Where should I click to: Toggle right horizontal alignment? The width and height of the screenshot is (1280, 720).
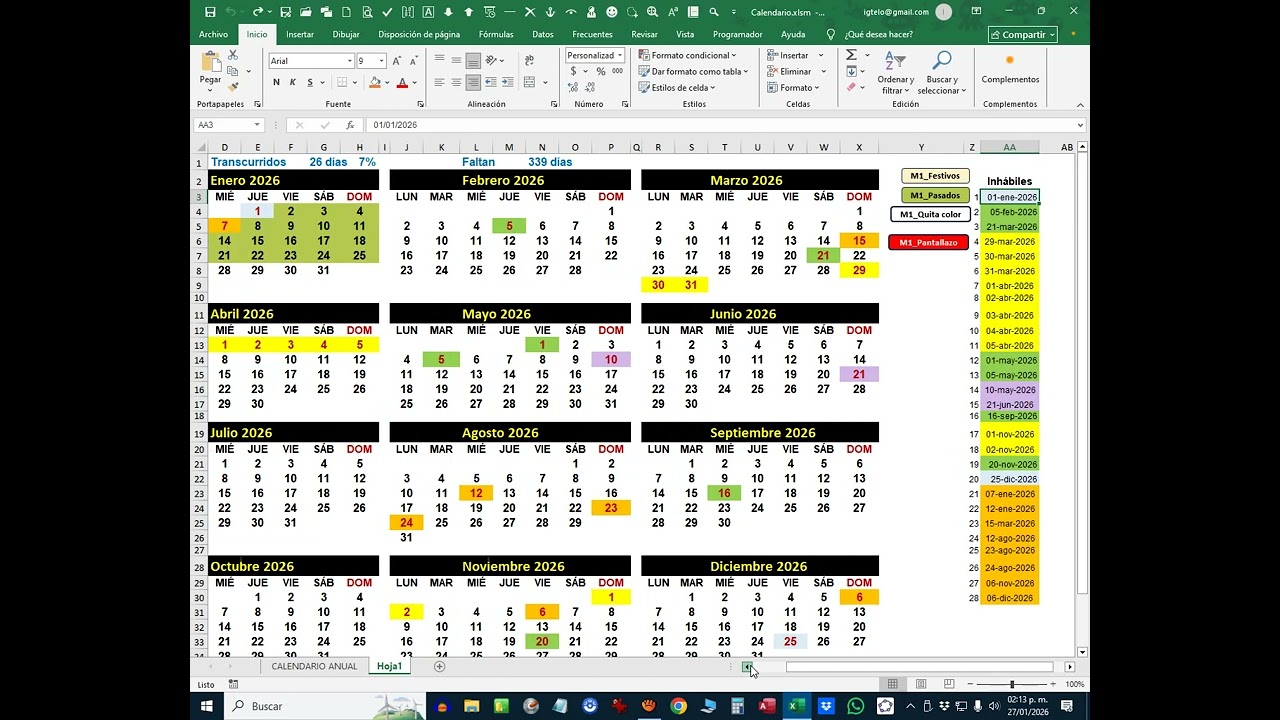coord(473,83)
